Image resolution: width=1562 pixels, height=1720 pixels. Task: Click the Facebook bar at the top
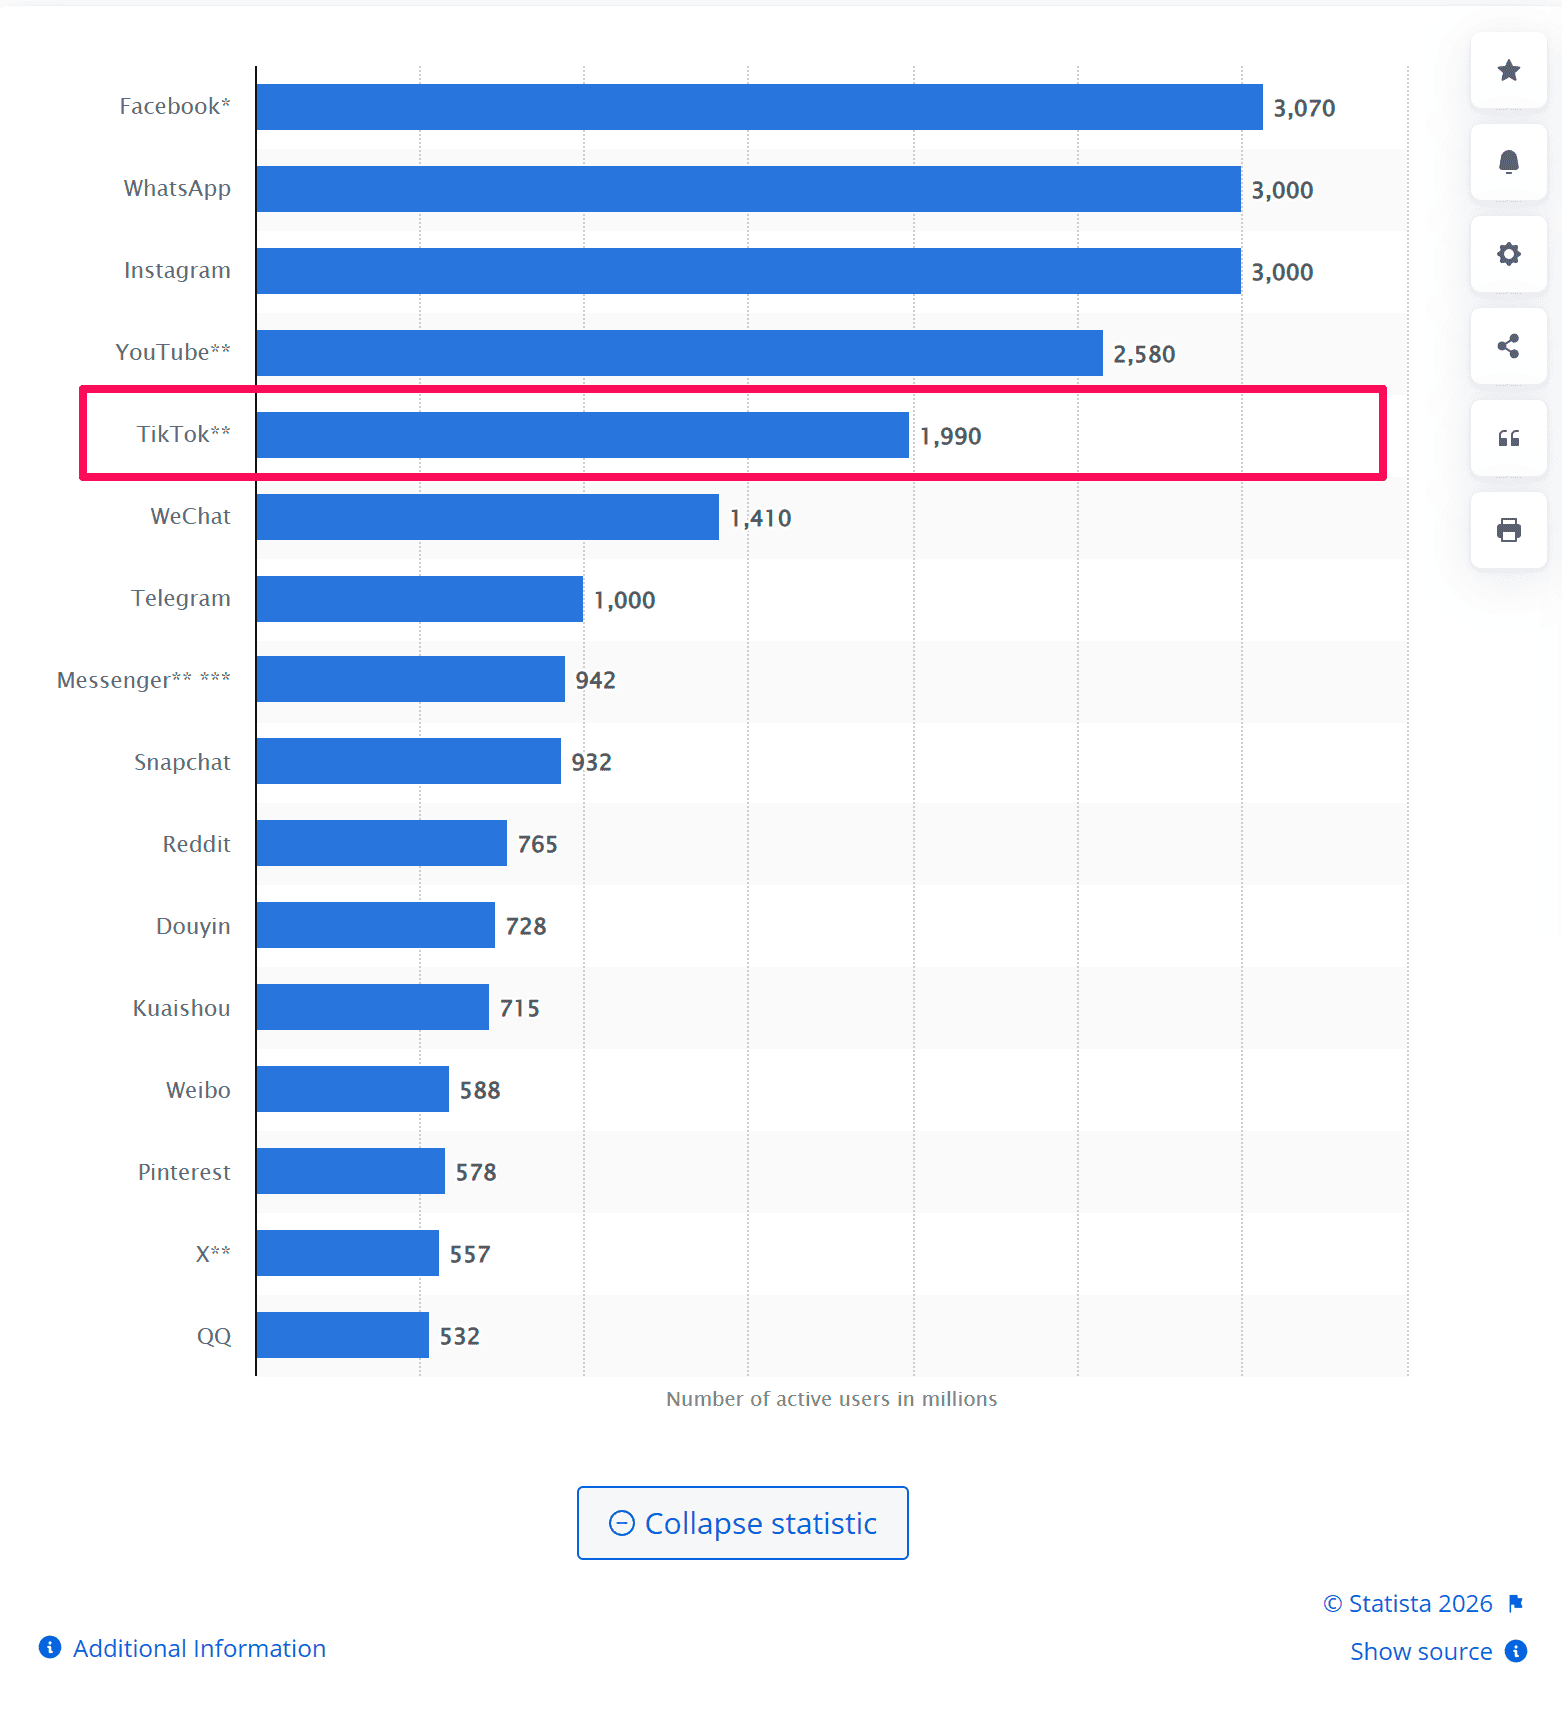750,106
